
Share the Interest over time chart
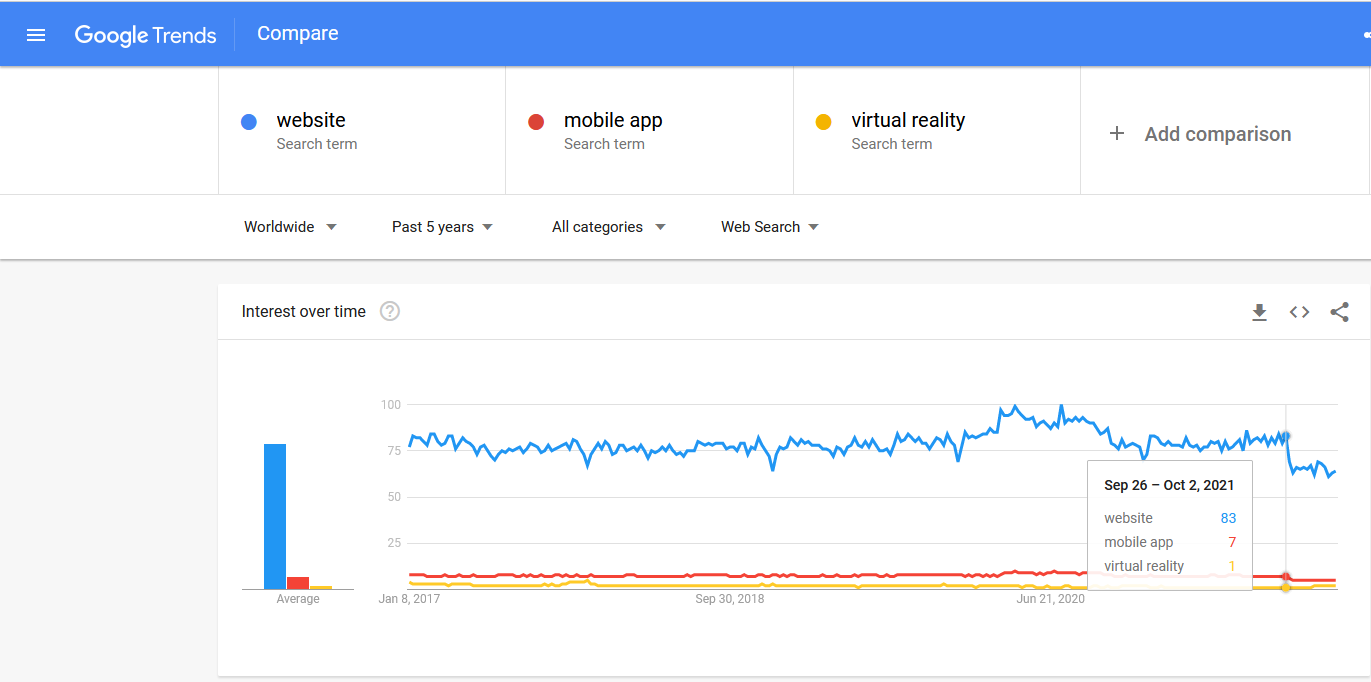1339,312
